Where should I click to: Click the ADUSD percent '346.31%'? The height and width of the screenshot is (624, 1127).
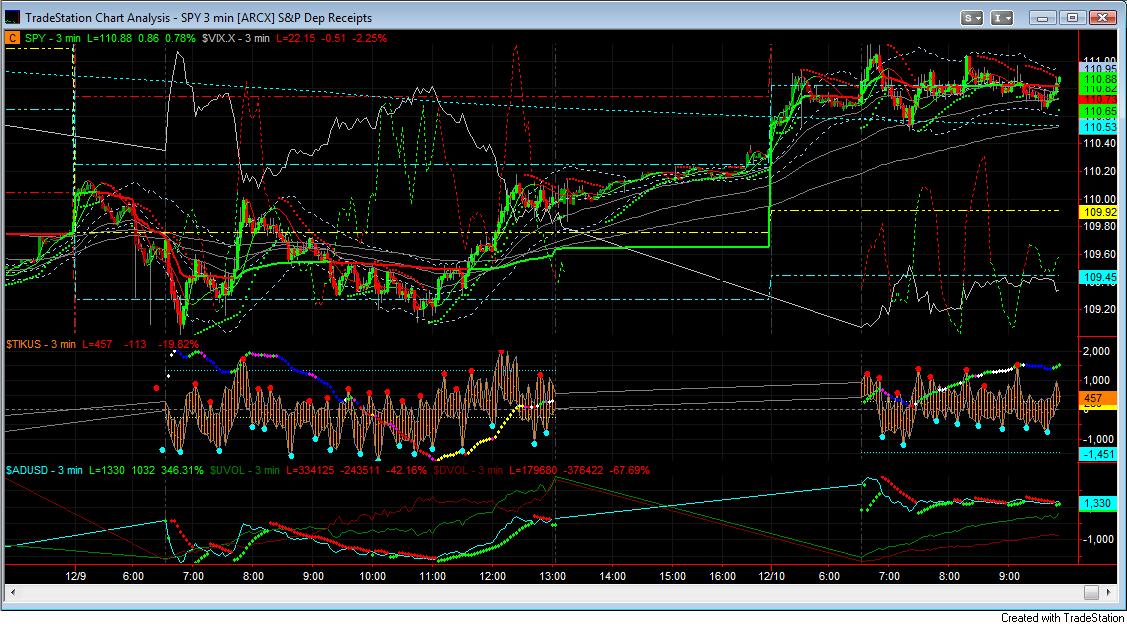point(183,470)
